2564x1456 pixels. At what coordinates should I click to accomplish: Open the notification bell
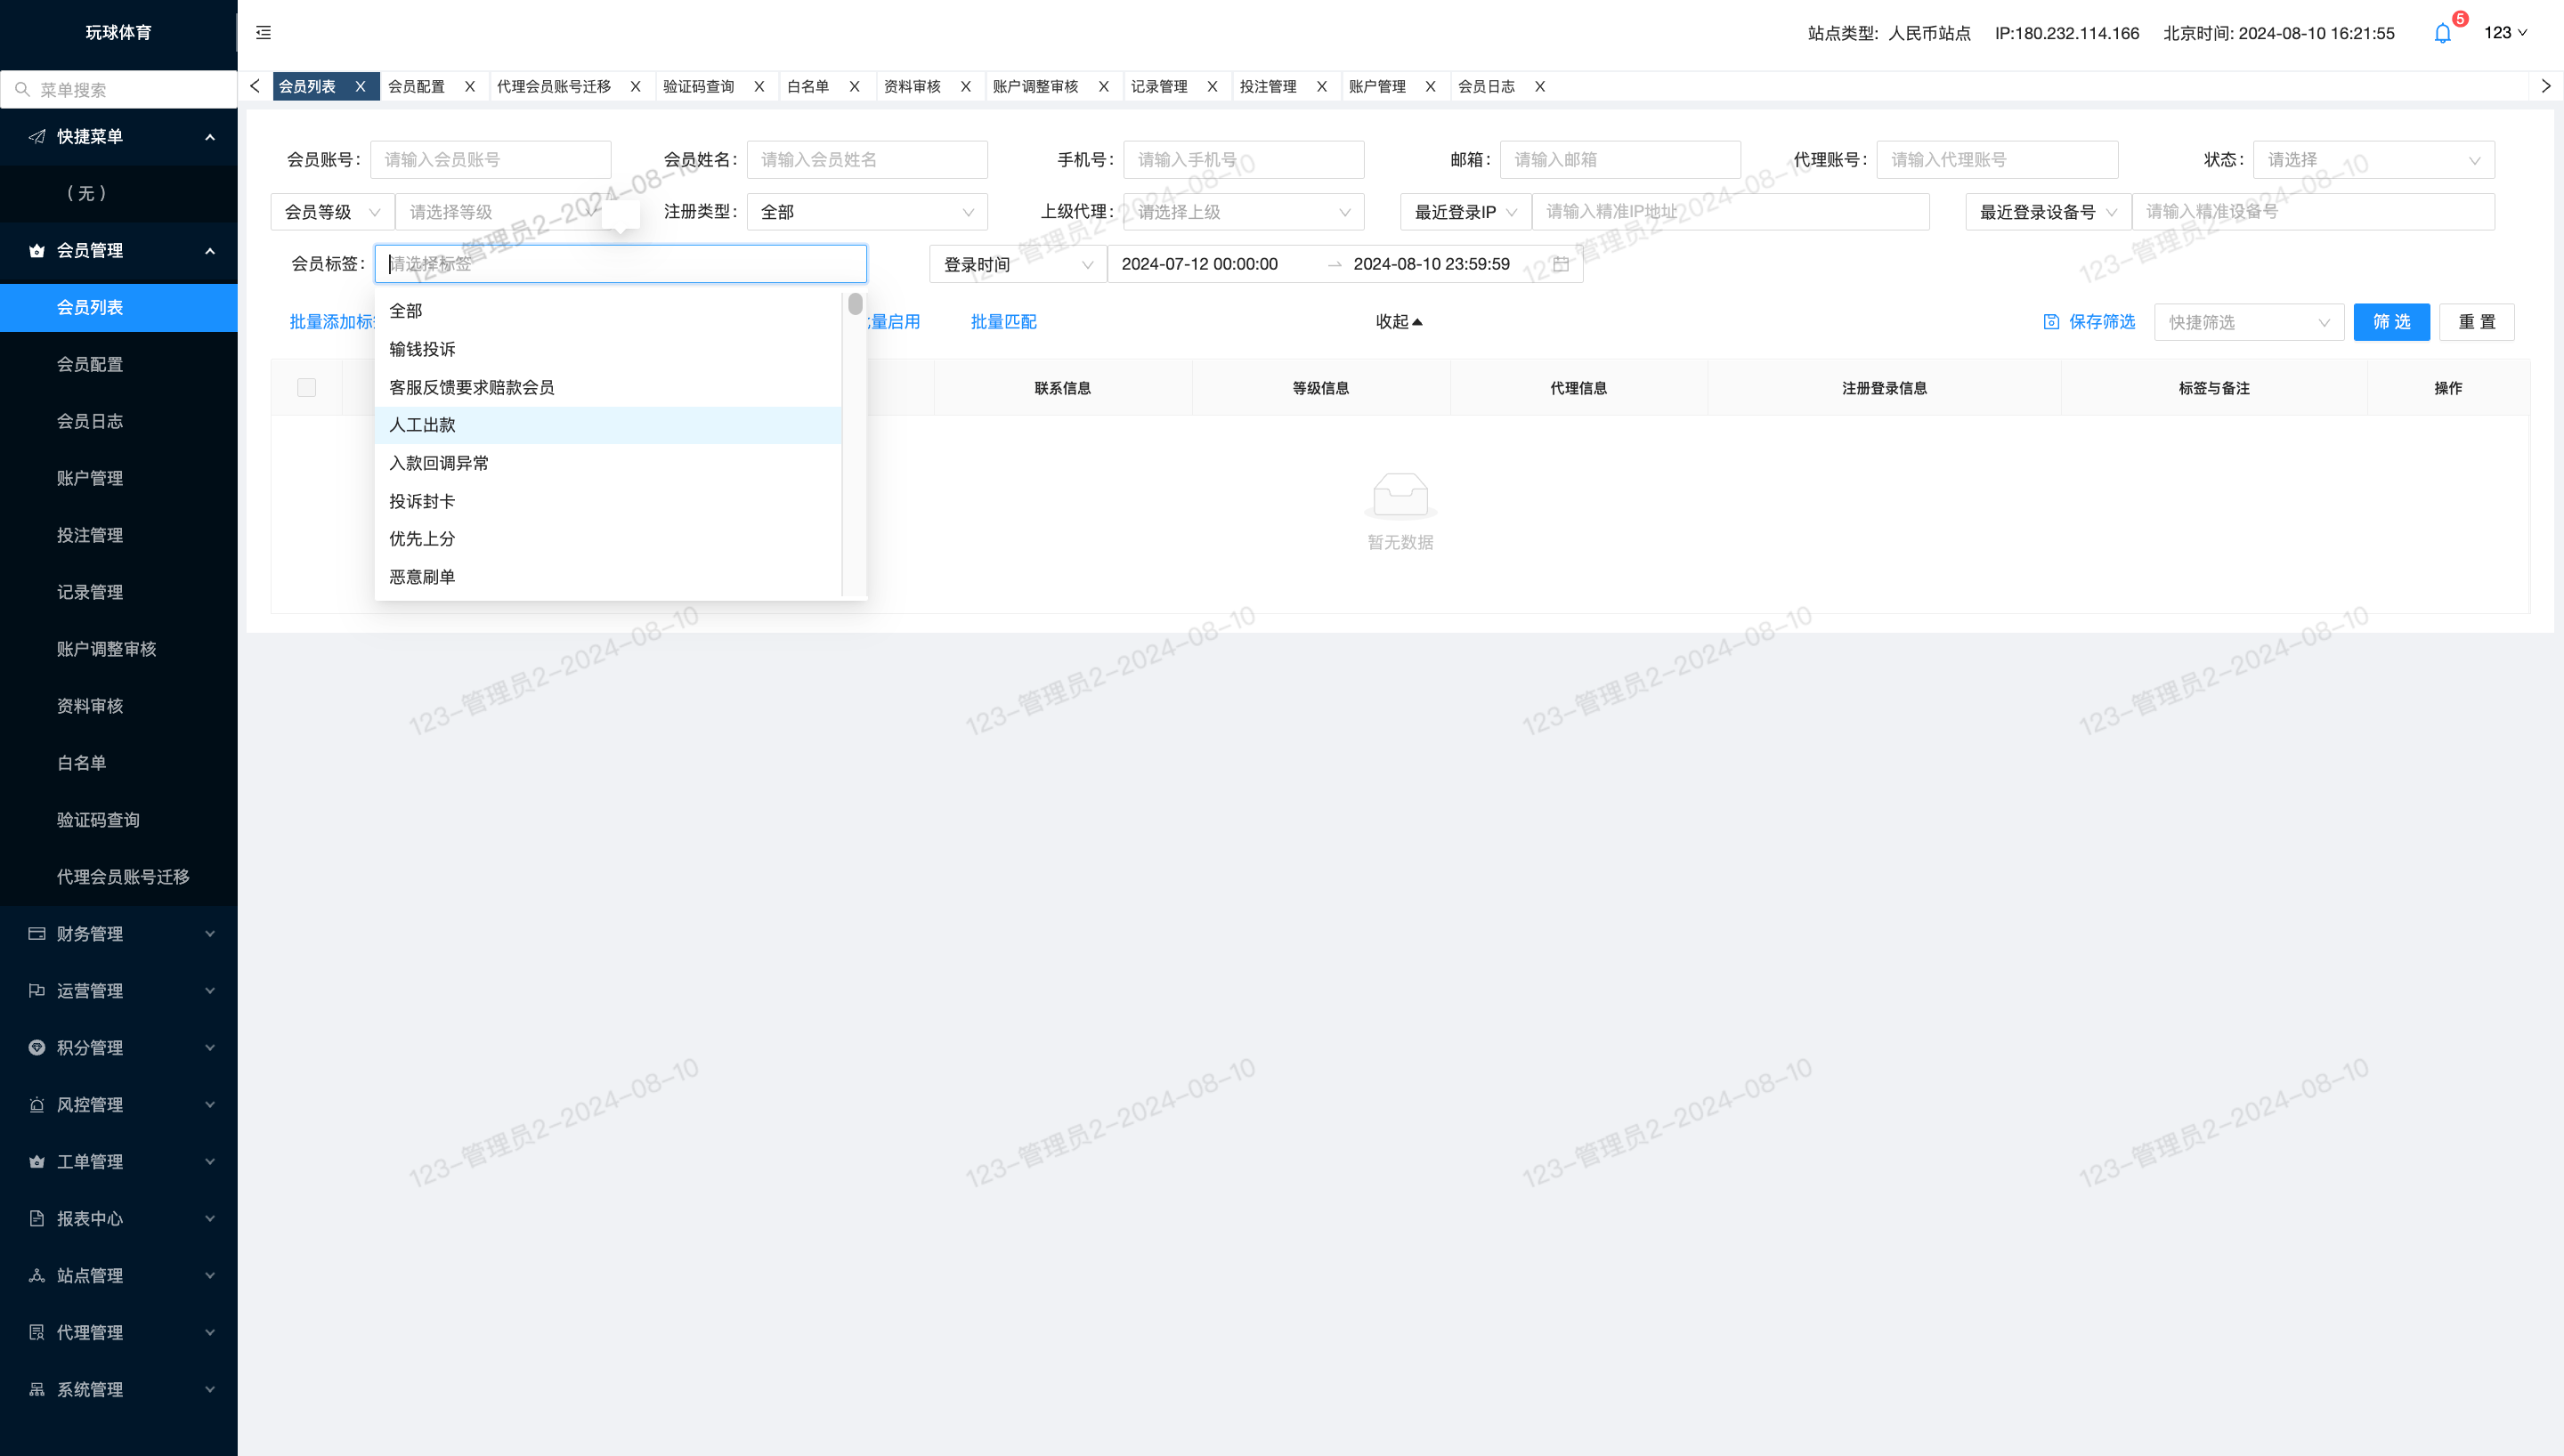(x=2442, y=33)
